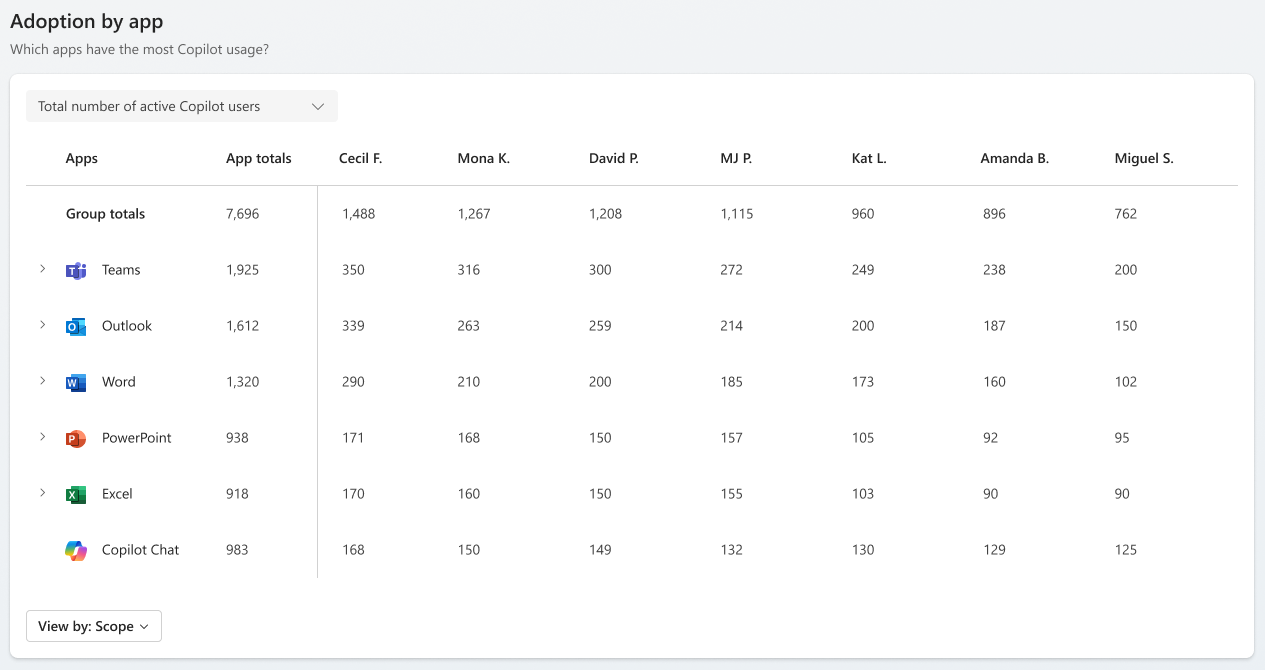Click the Copilot Chat icon
This screenshot has width=1265, height=670.
(76, 550)
